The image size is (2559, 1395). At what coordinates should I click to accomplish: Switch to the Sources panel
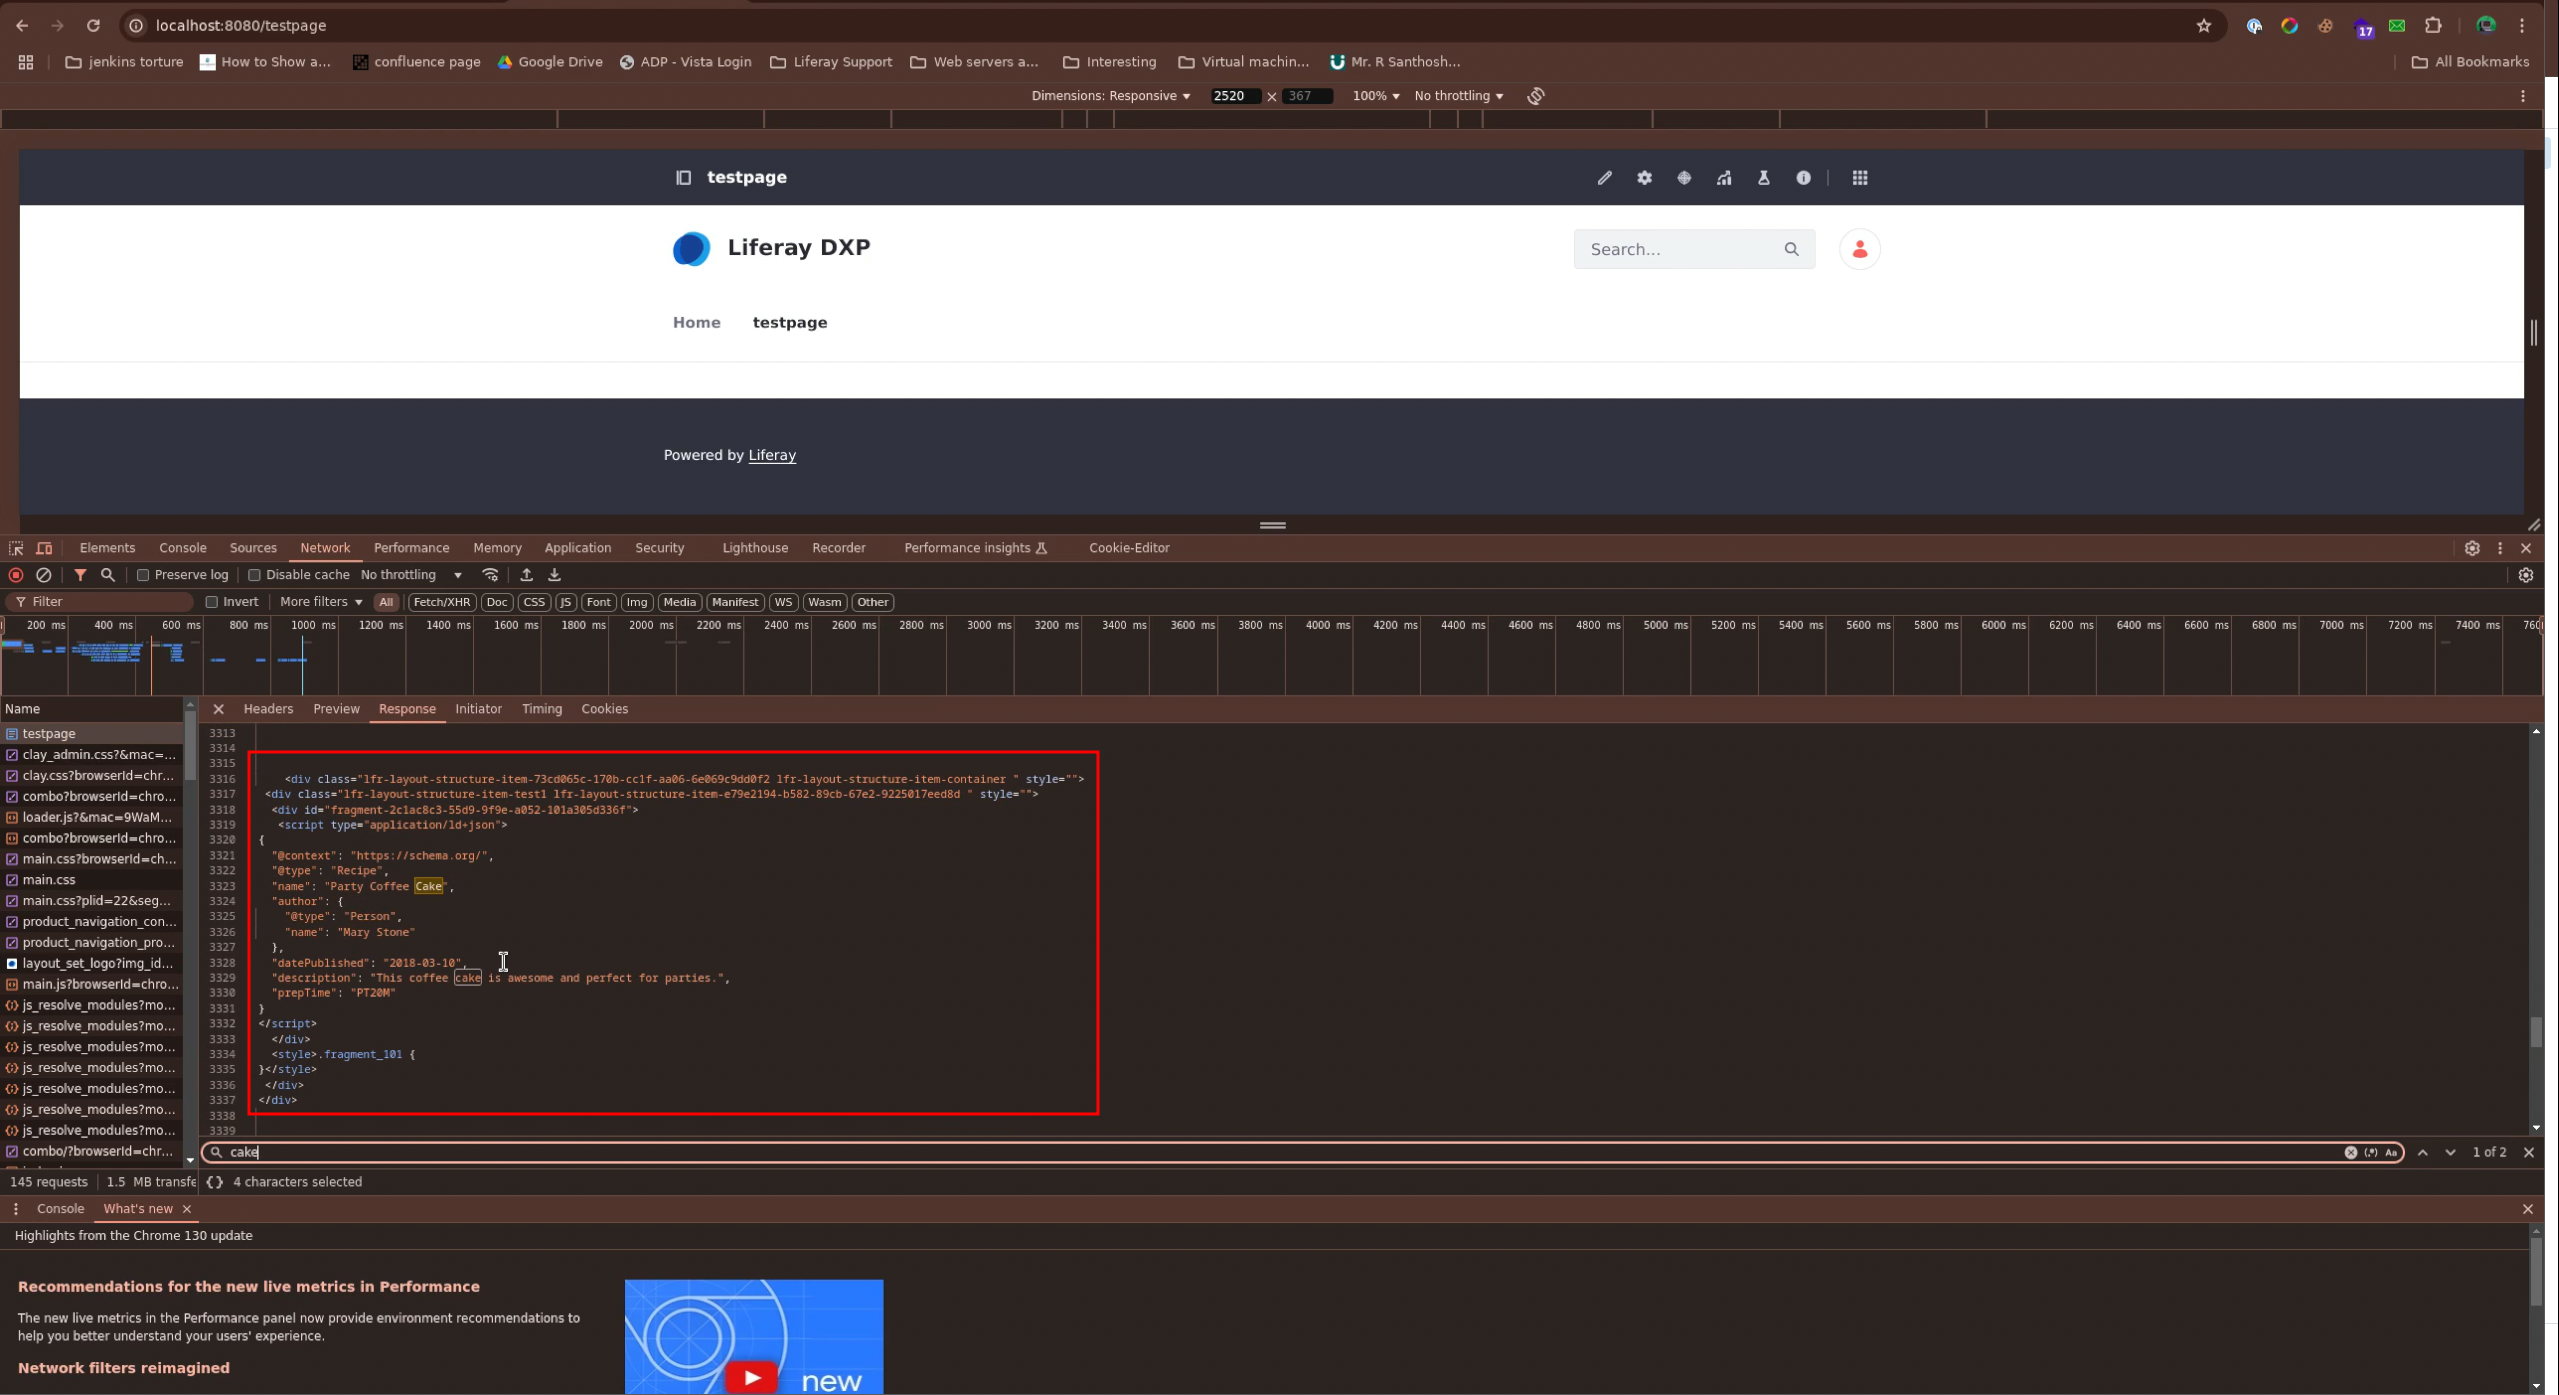click(253, 548)
